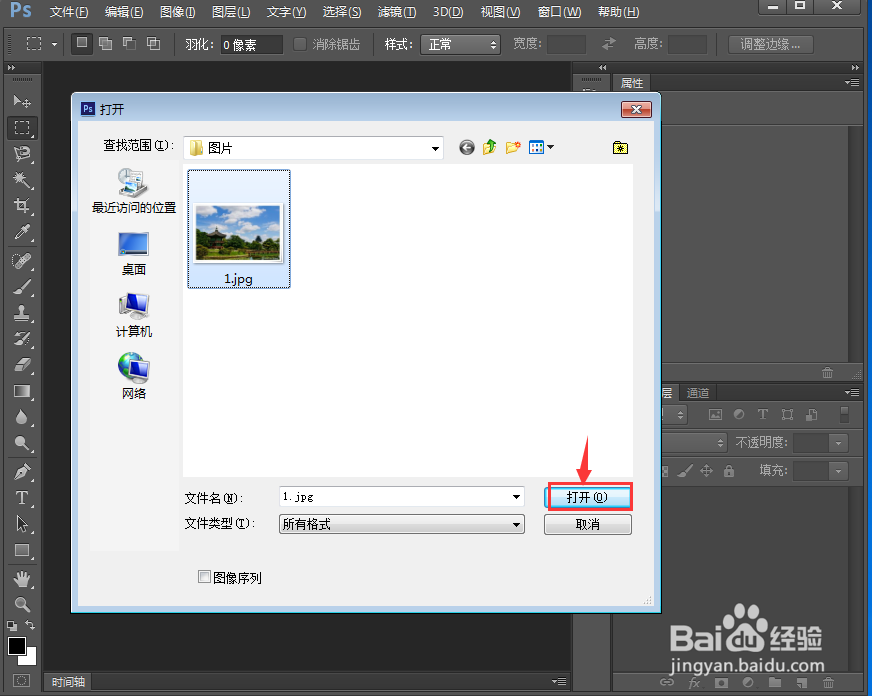Switch to the 通道 tab
The height and width of the screenshot is (696, 872).
[697, 393]
